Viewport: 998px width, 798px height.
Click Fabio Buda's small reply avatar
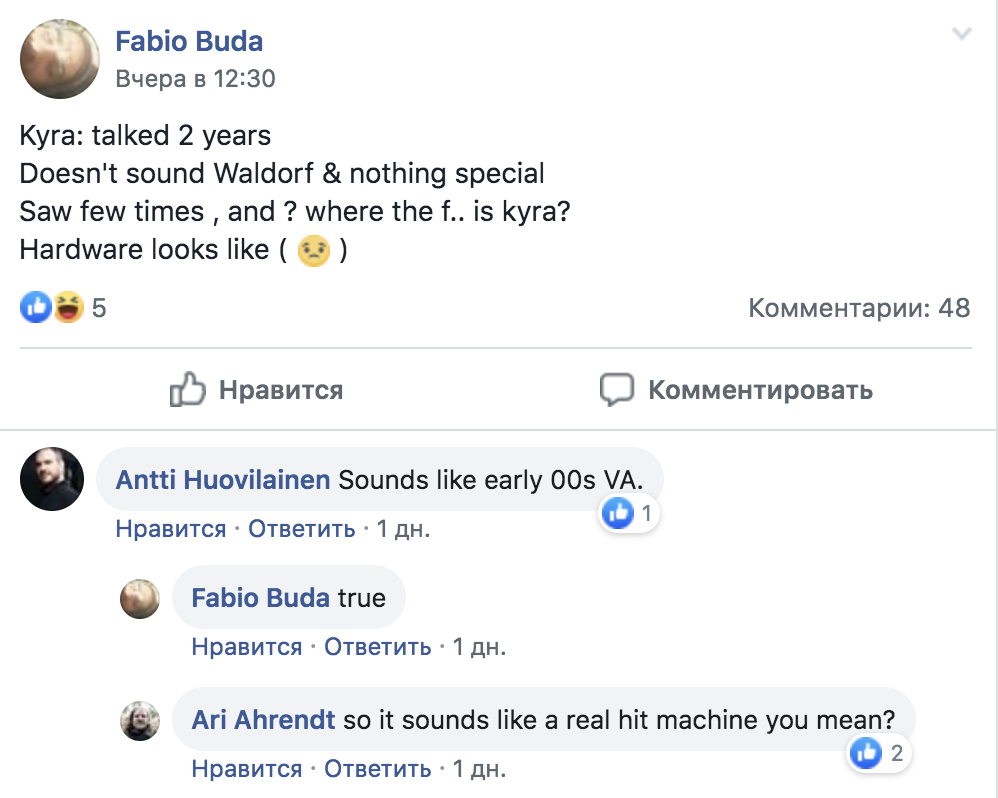140,599
